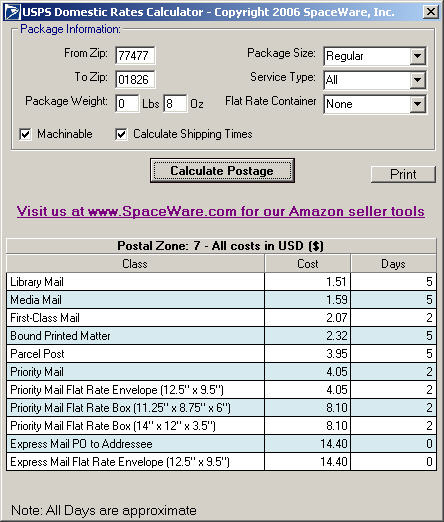Screen dimensions: 444x522
Task: Click the Lbs weight input field
Action: pyautogui.click(x=127, y=104)
